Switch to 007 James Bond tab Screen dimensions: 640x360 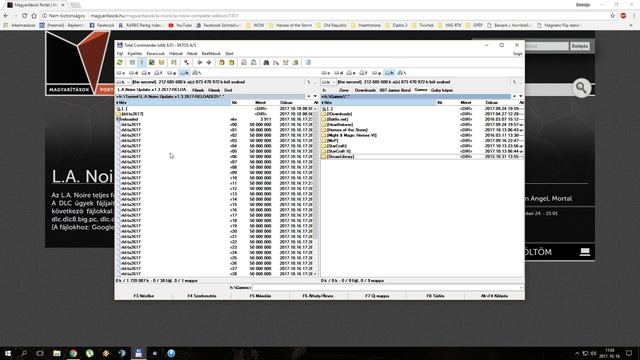pyautogui.click(x=395, y=90)
